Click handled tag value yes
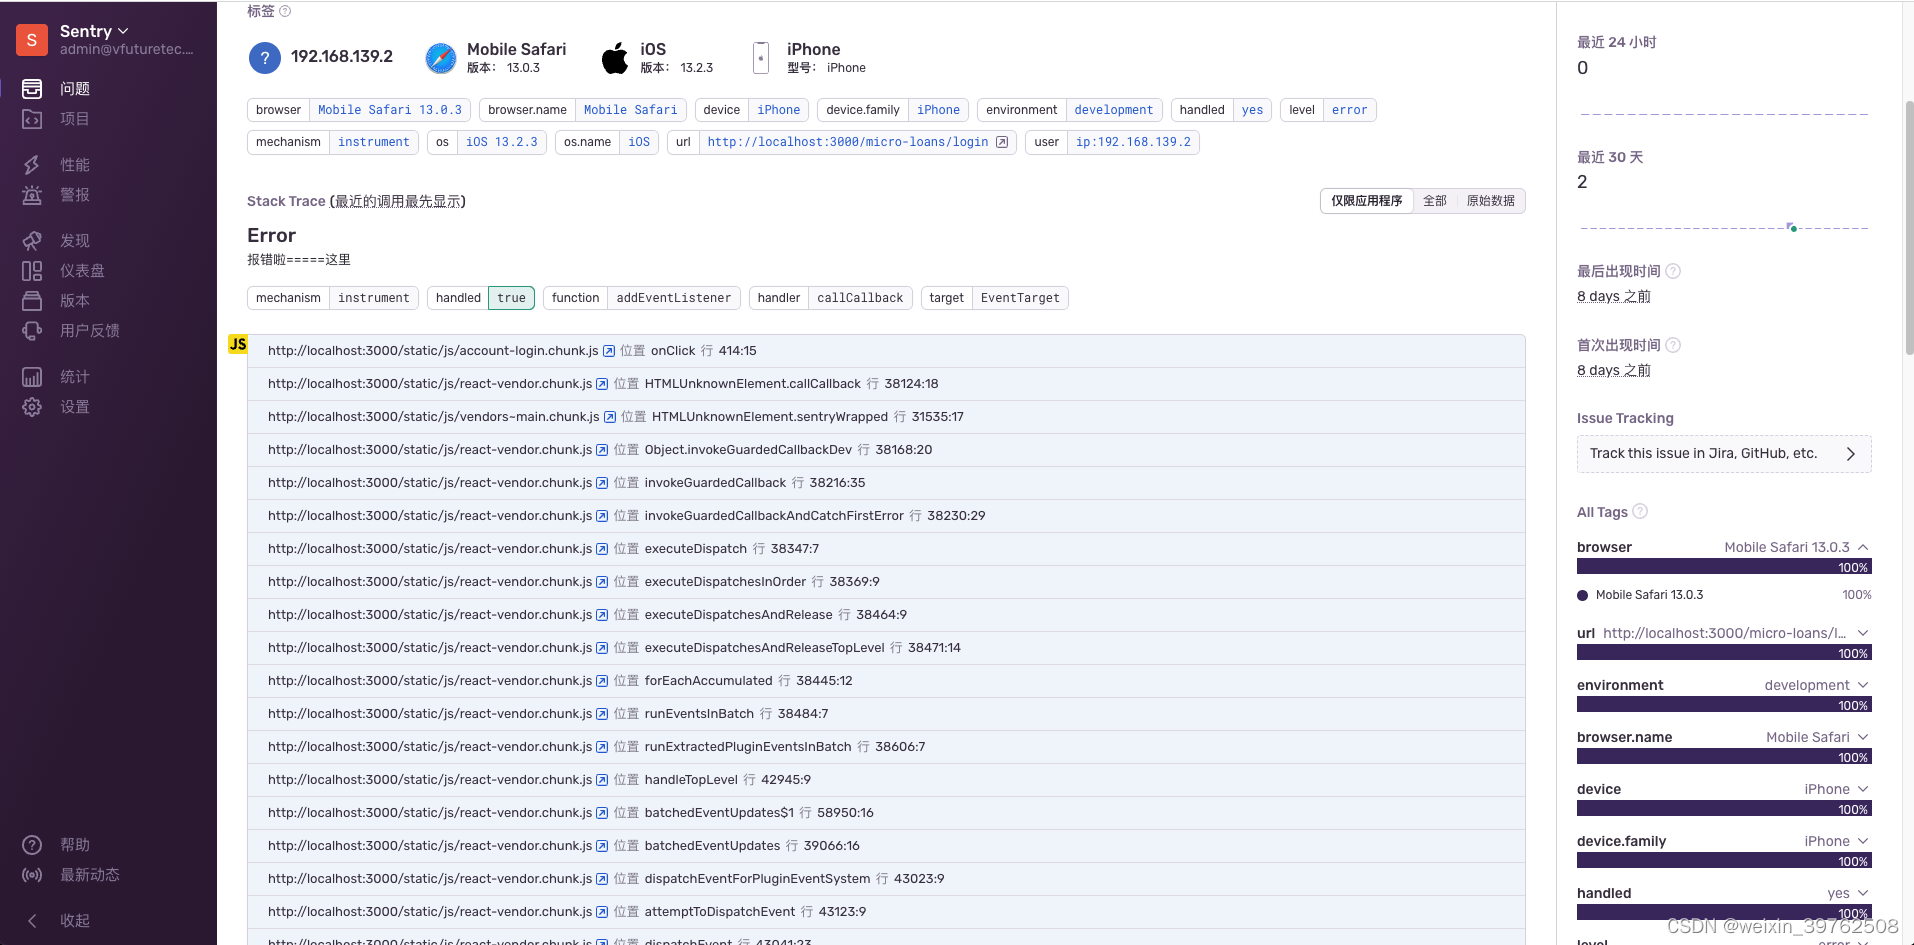Viewport: 1914px width, 945px height. pos(1252,110)
